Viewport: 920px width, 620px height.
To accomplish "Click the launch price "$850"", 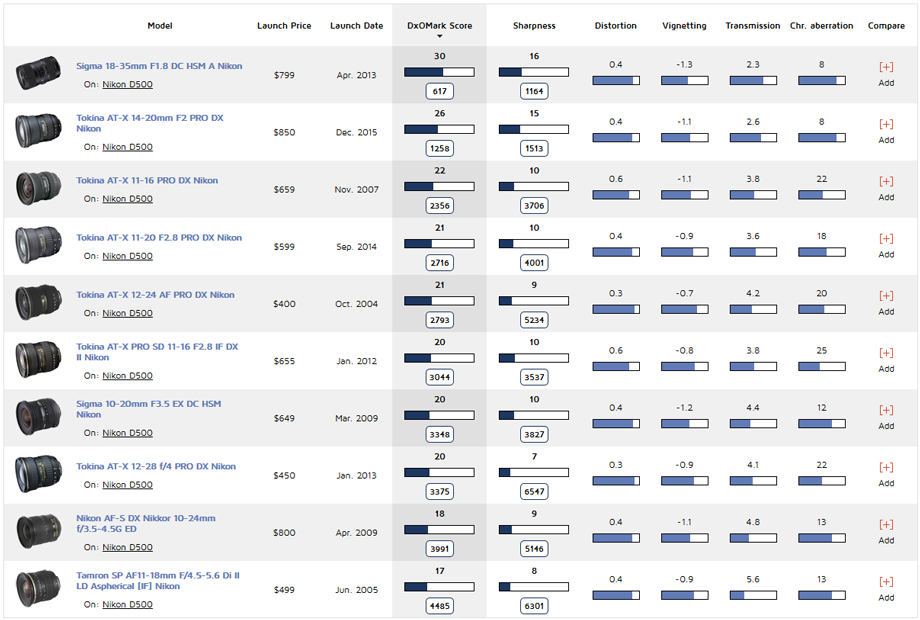I will pyautogui.click(x=284, y=133).
